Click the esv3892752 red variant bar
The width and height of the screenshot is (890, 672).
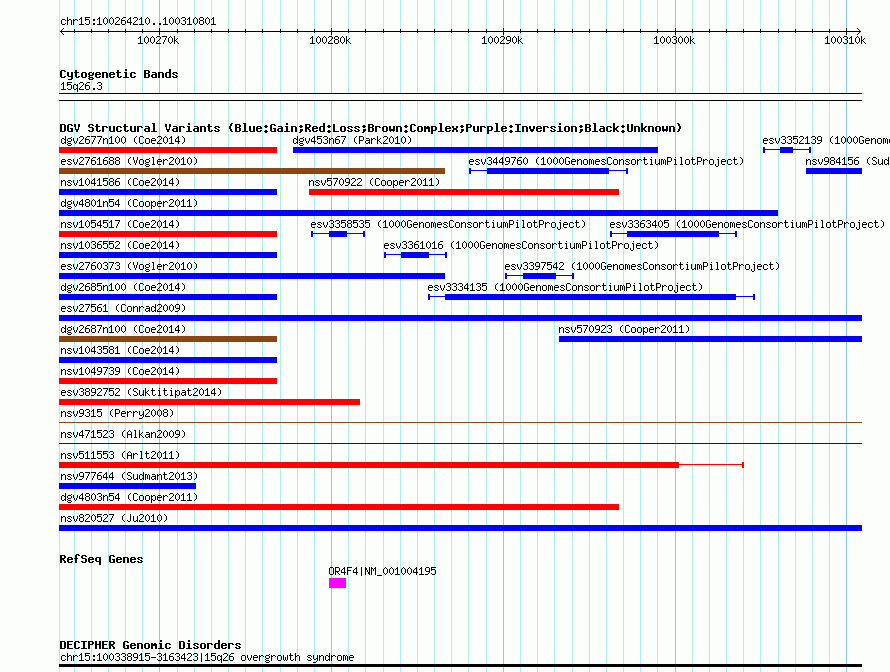tap(209, 402)
